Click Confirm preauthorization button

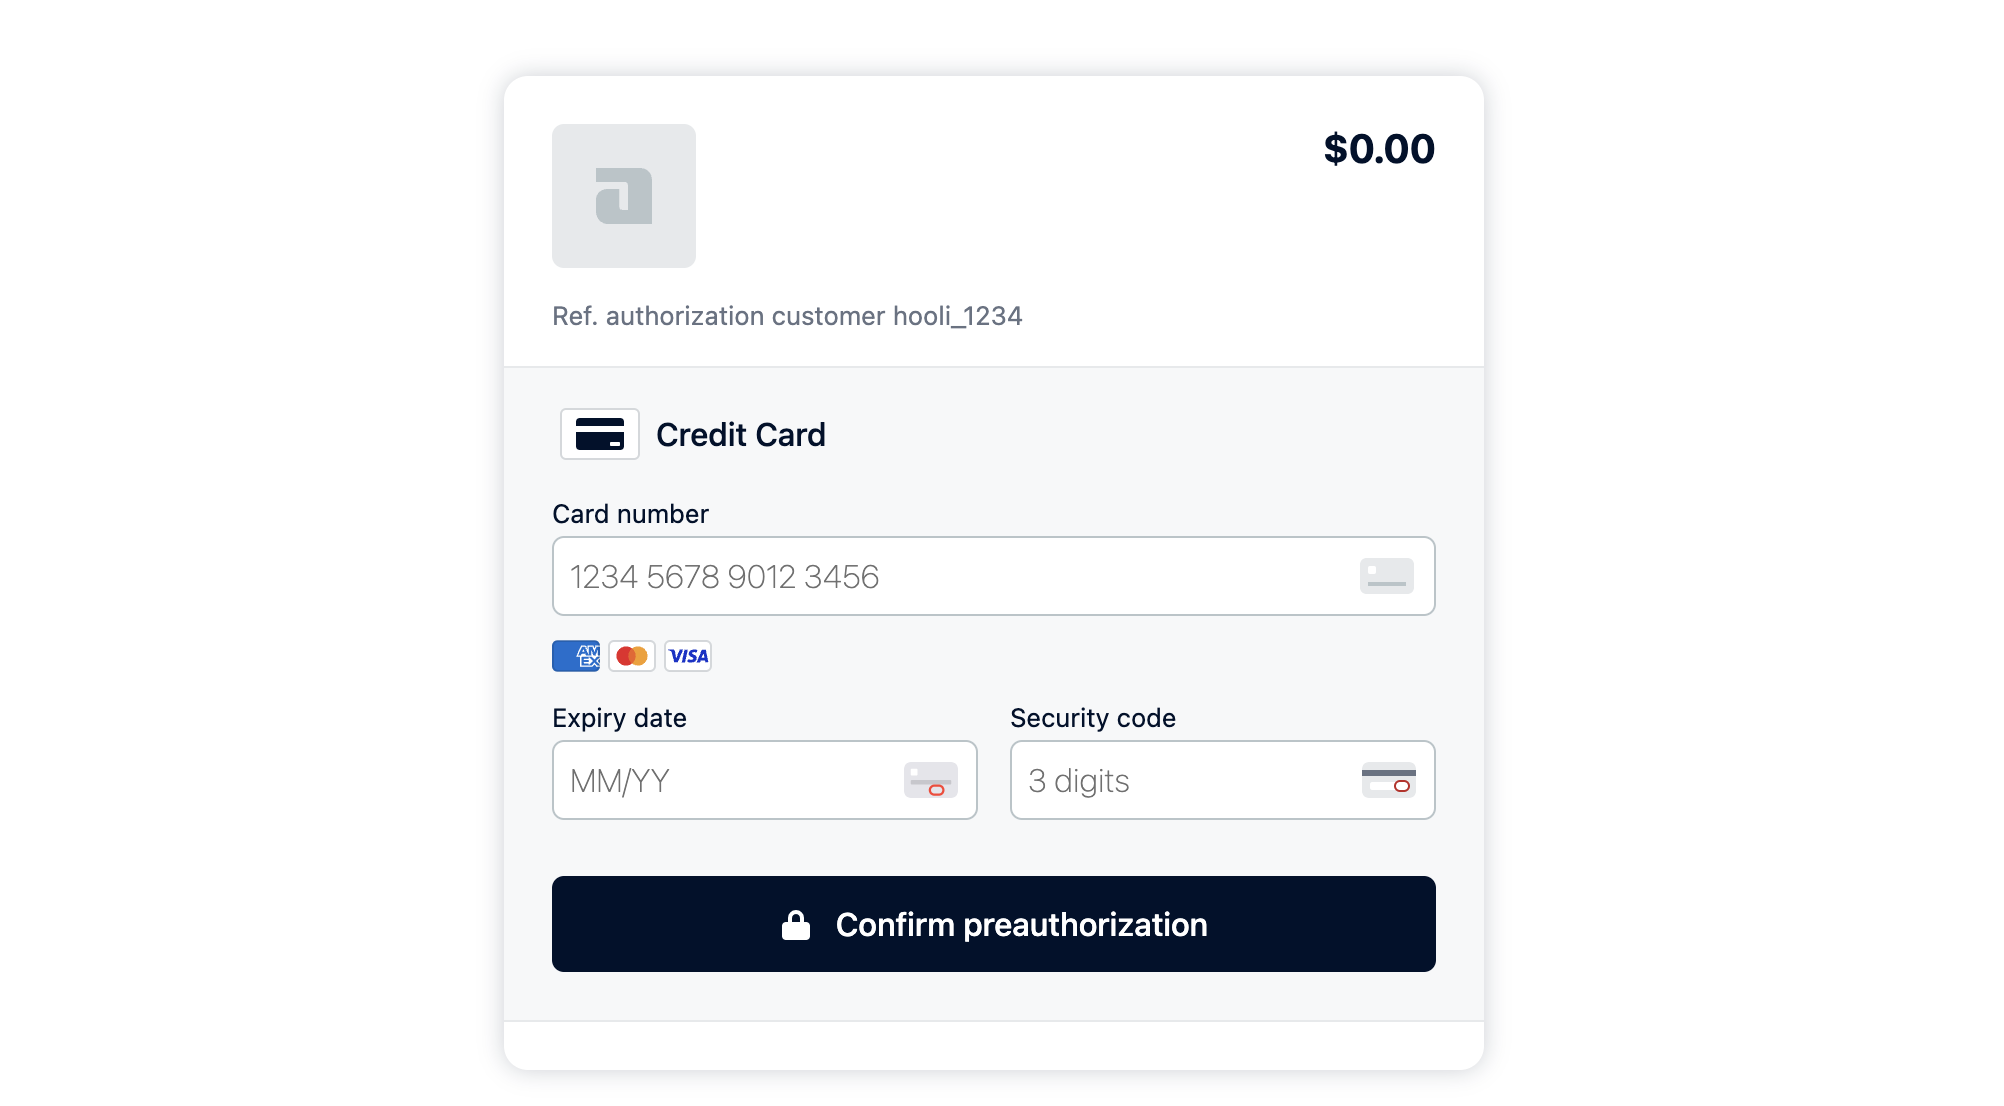tap(994, 924)
